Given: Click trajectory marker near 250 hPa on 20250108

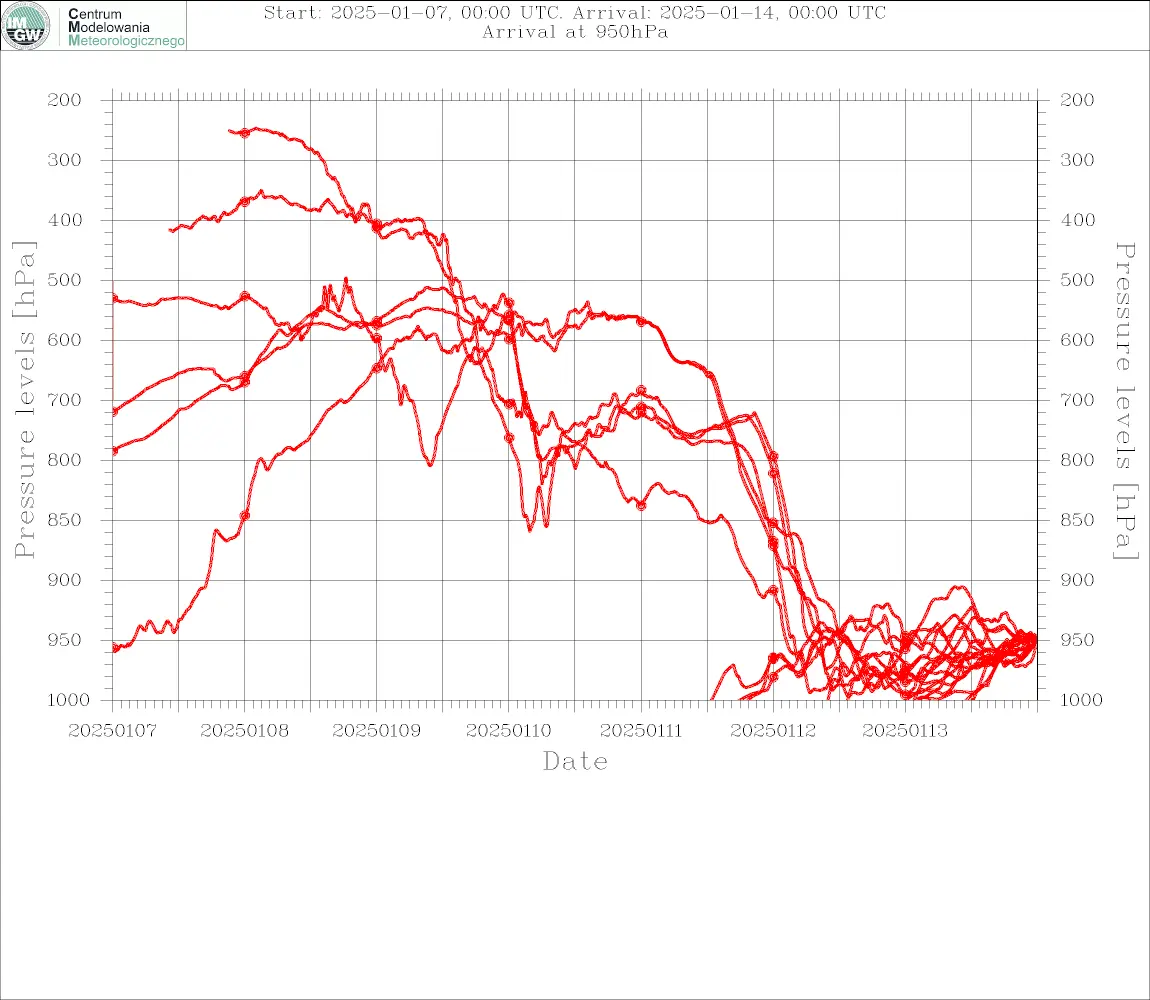Looking at the screenshot, I should click(x=245, y=133).
